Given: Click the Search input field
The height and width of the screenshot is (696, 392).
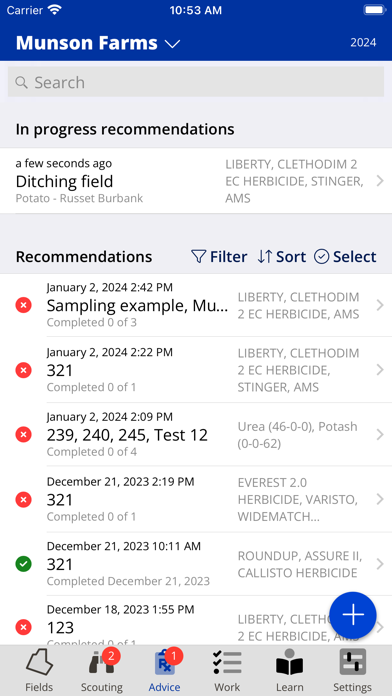Looking at the screenshot, I should coord(196,82).
